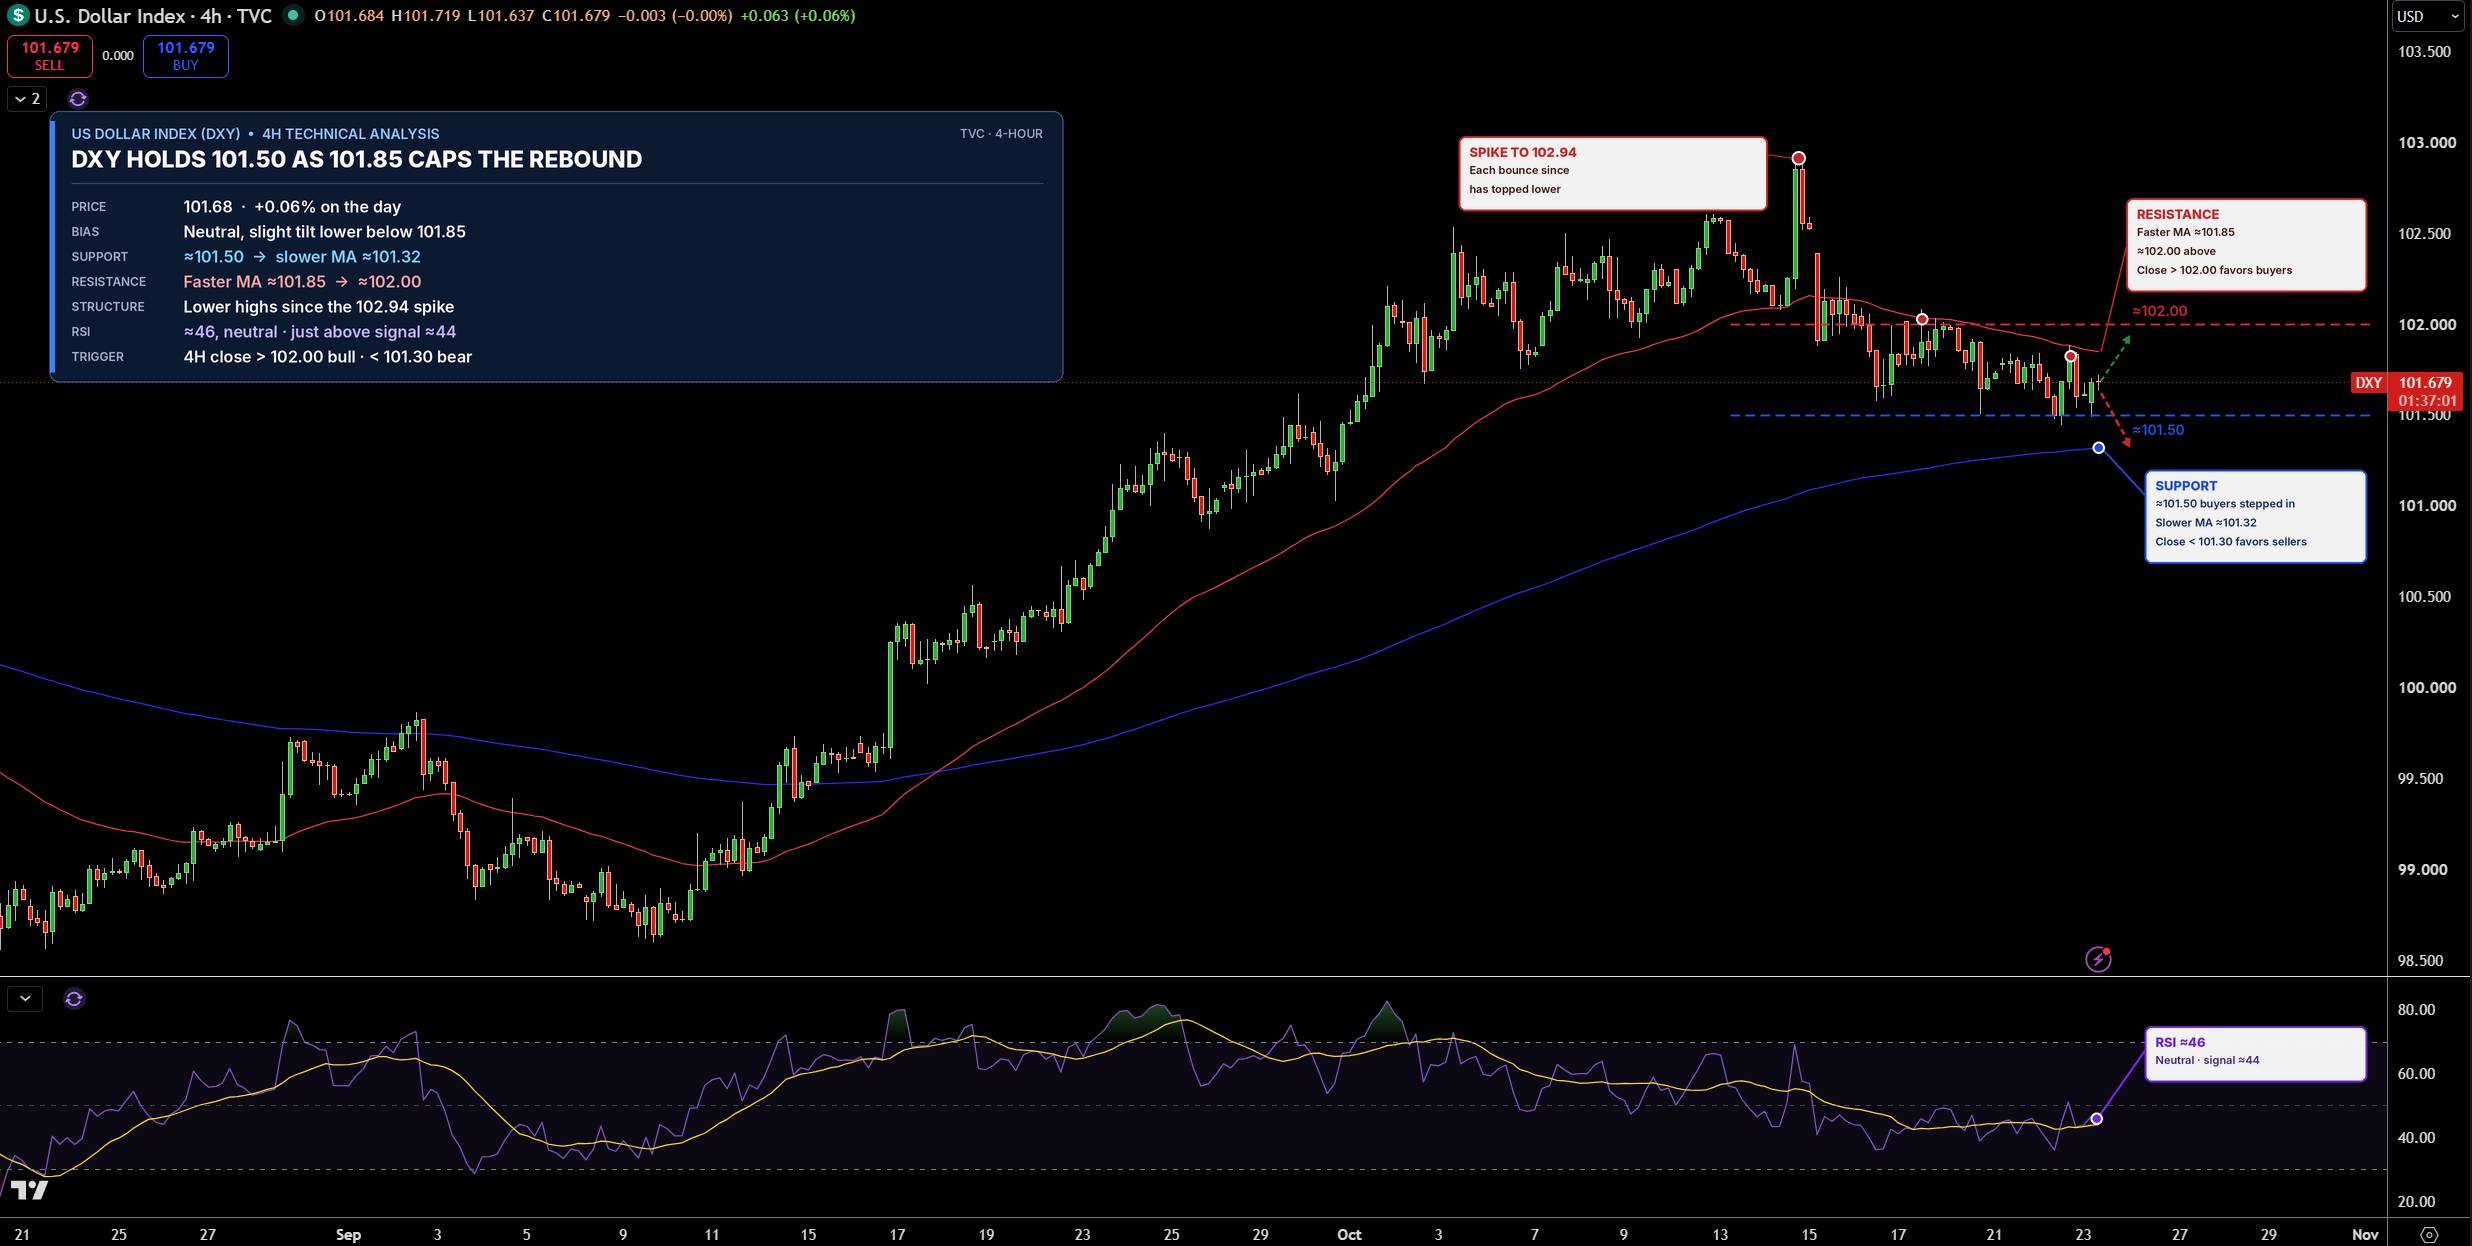Screen dimensions: 2472x1246
Task: Click the blue marker on the slower MA
Action: pyautogui.click(x=2098, y=447)
